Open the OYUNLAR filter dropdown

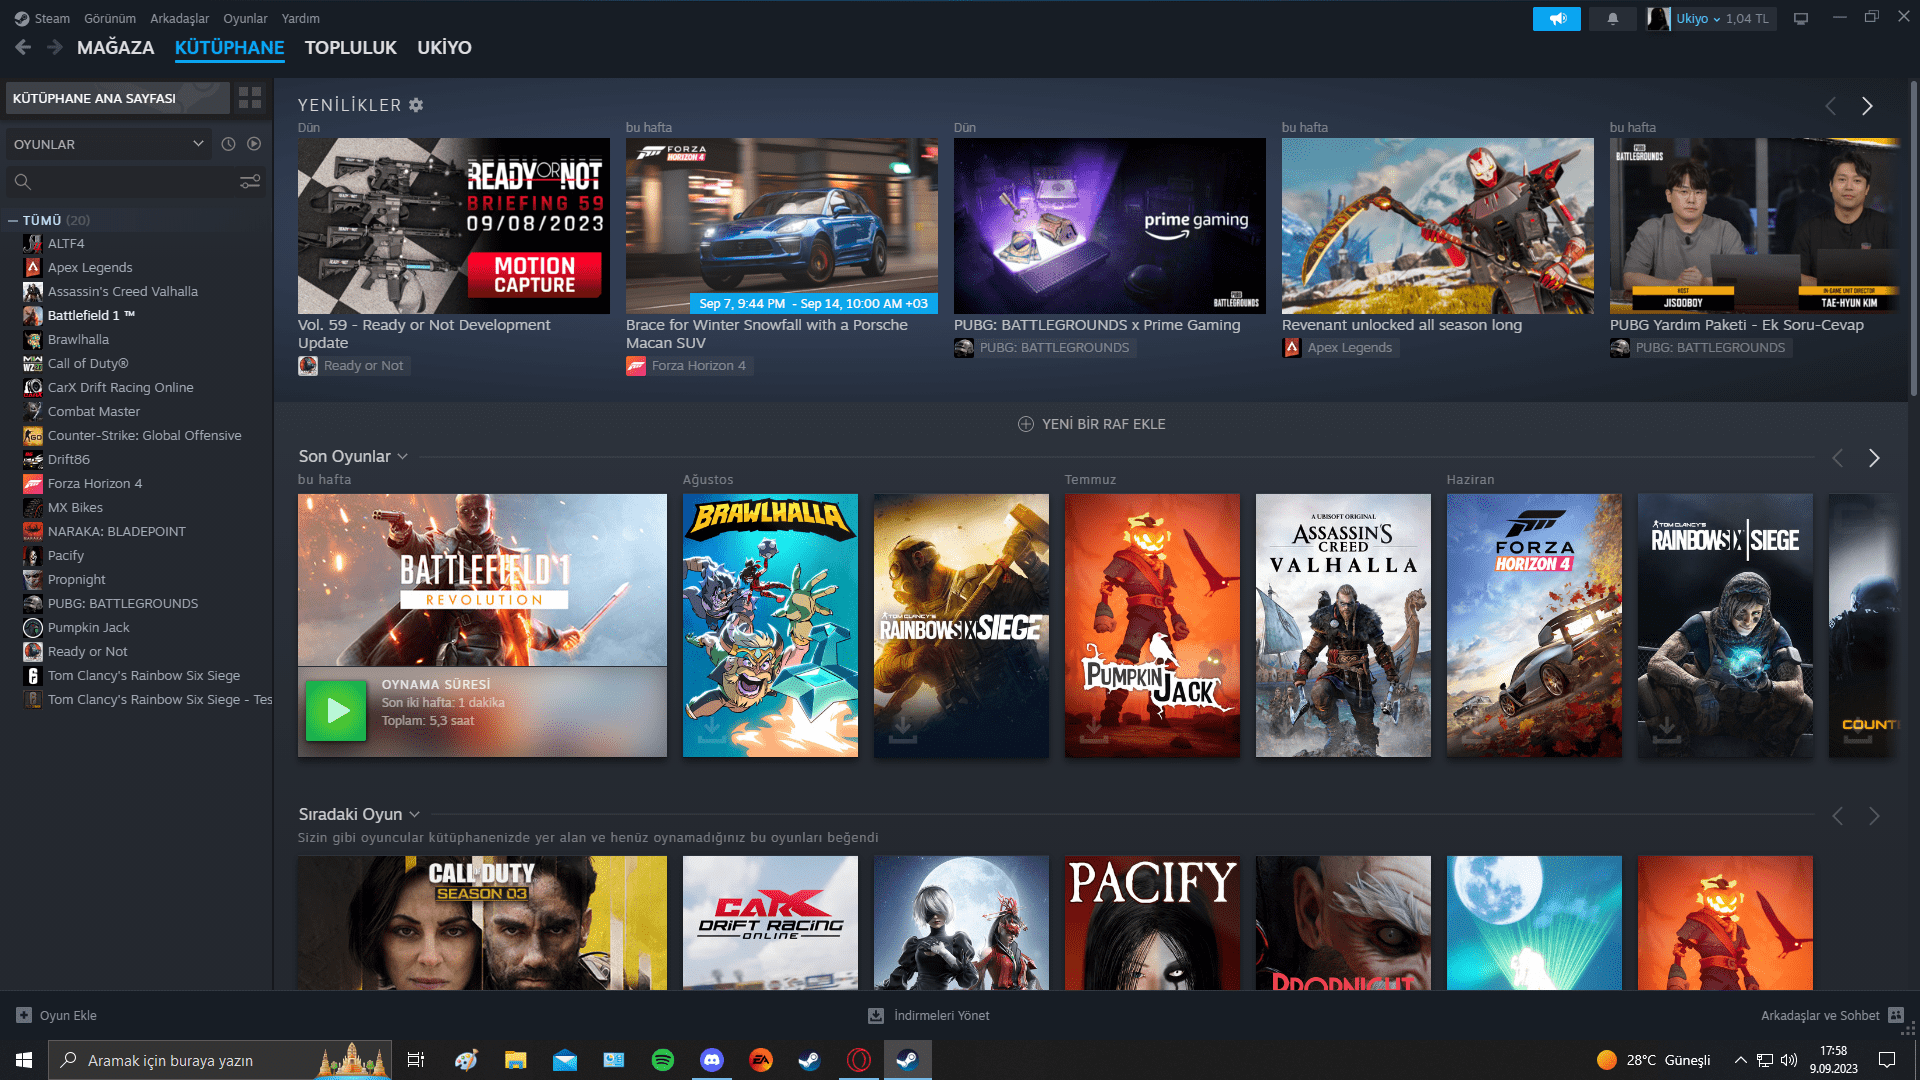pyautogui.click(x=108, y=144)
